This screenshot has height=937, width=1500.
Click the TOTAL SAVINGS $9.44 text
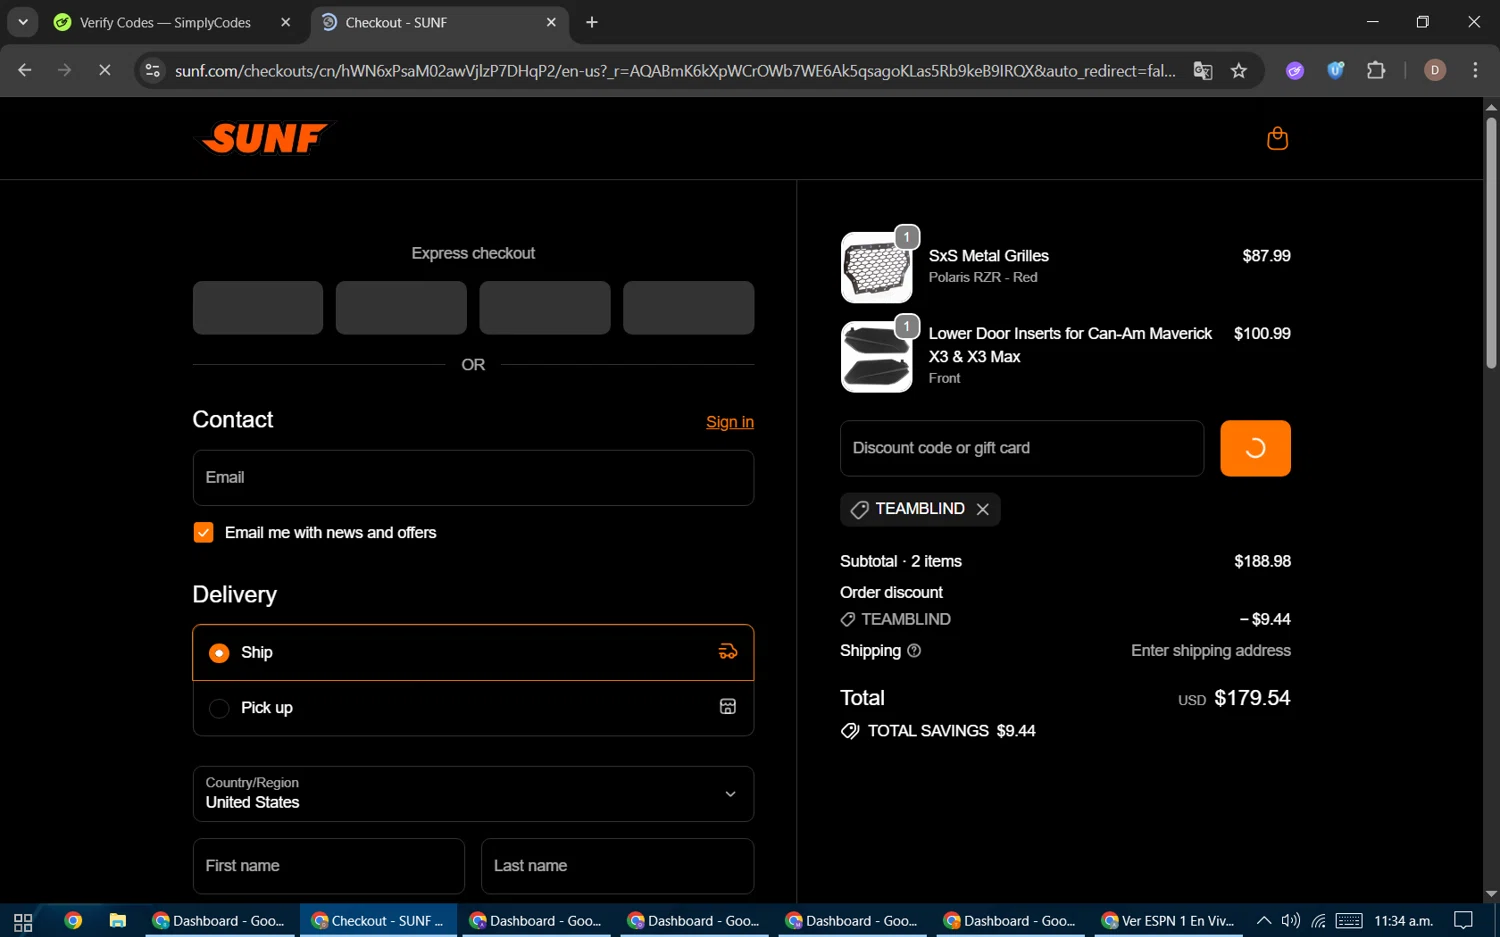pyautogui.click(x=951, y=731)
